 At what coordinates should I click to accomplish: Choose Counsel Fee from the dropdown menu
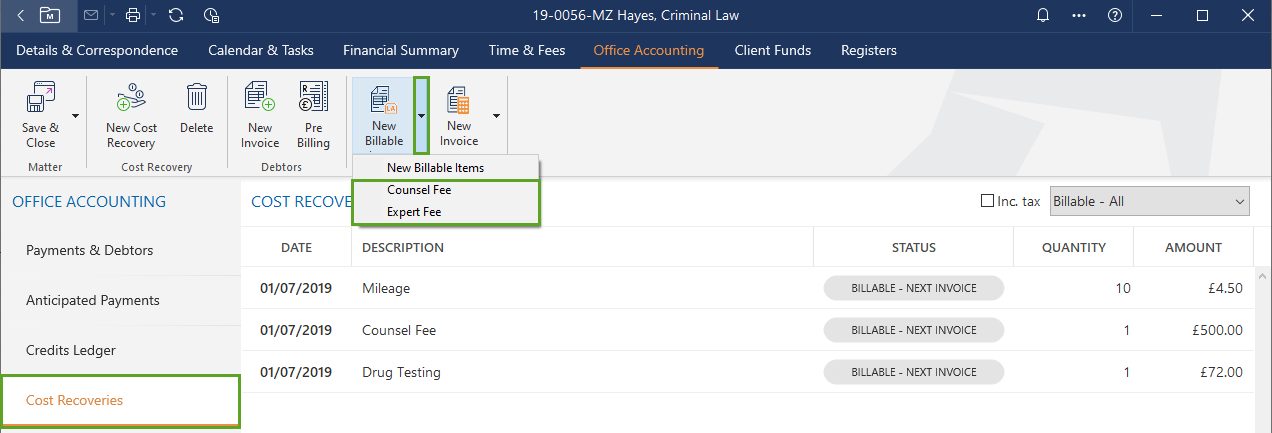pos(419,190)
